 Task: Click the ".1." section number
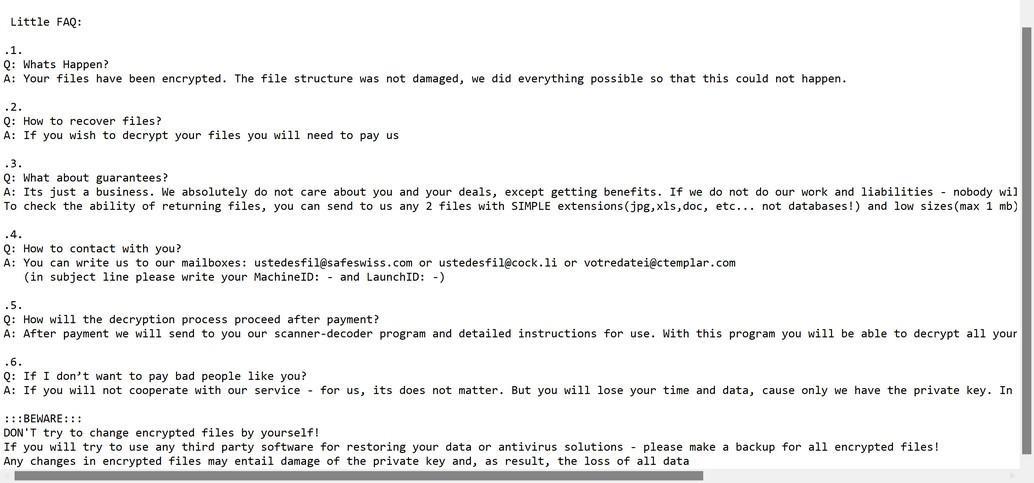(13, 50)
